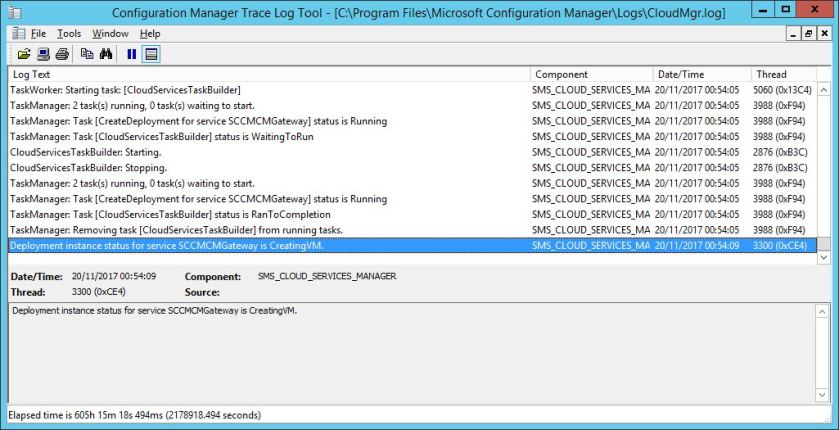Click the '3300 (0xCE4)' cell in the highlighted row

[780, 245]
